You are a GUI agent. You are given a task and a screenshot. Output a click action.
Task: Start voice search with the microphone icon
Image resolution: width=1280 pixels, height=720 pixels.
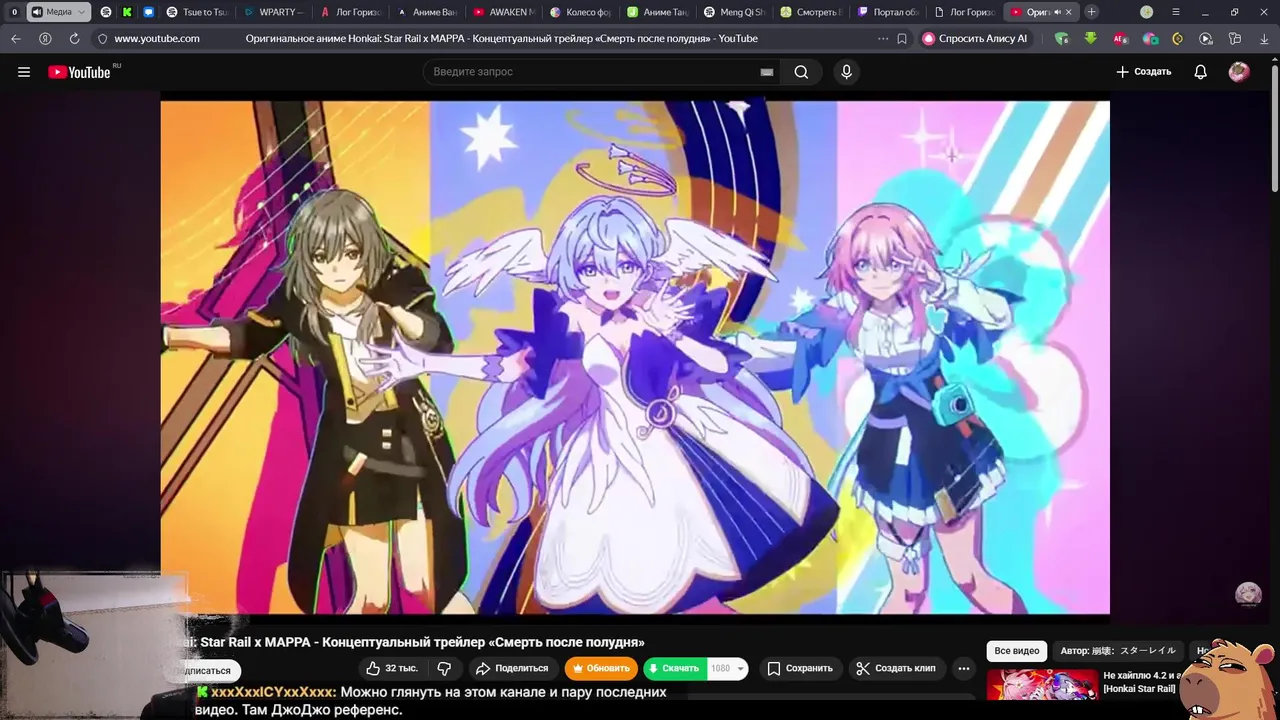846,72
